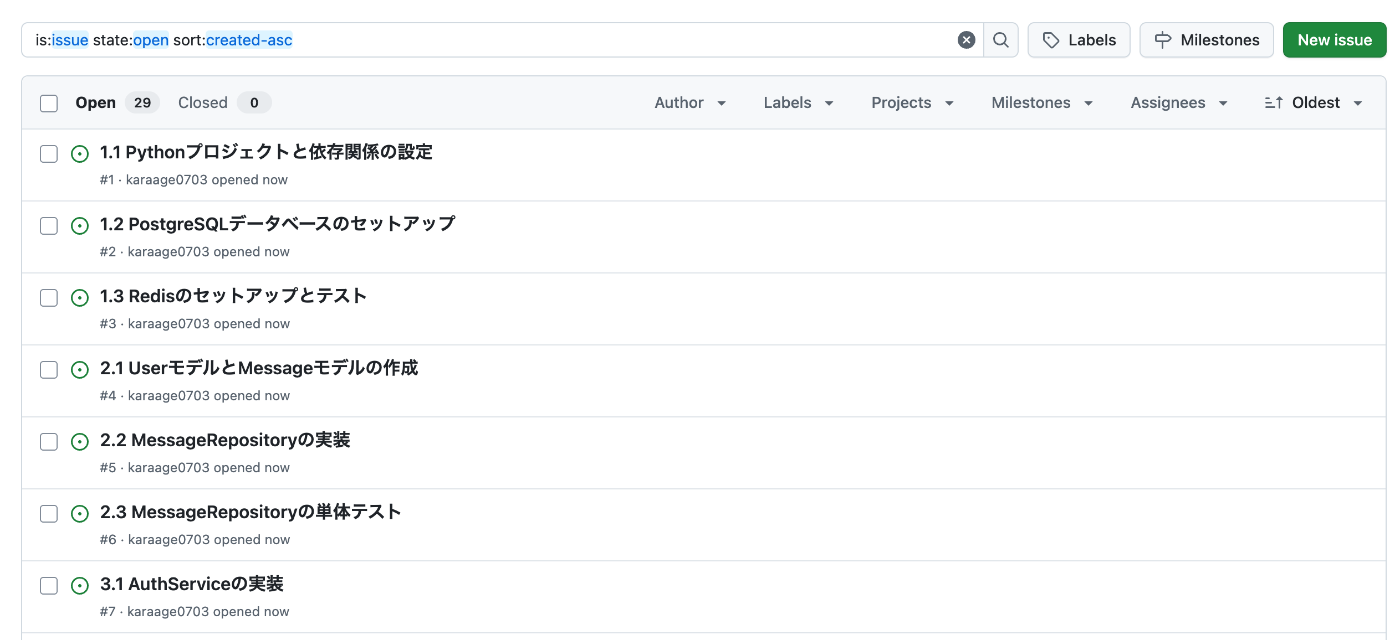1400x640 pixels.
Task: Click "opened now" text on issue #6
Action: click(252, 540)
